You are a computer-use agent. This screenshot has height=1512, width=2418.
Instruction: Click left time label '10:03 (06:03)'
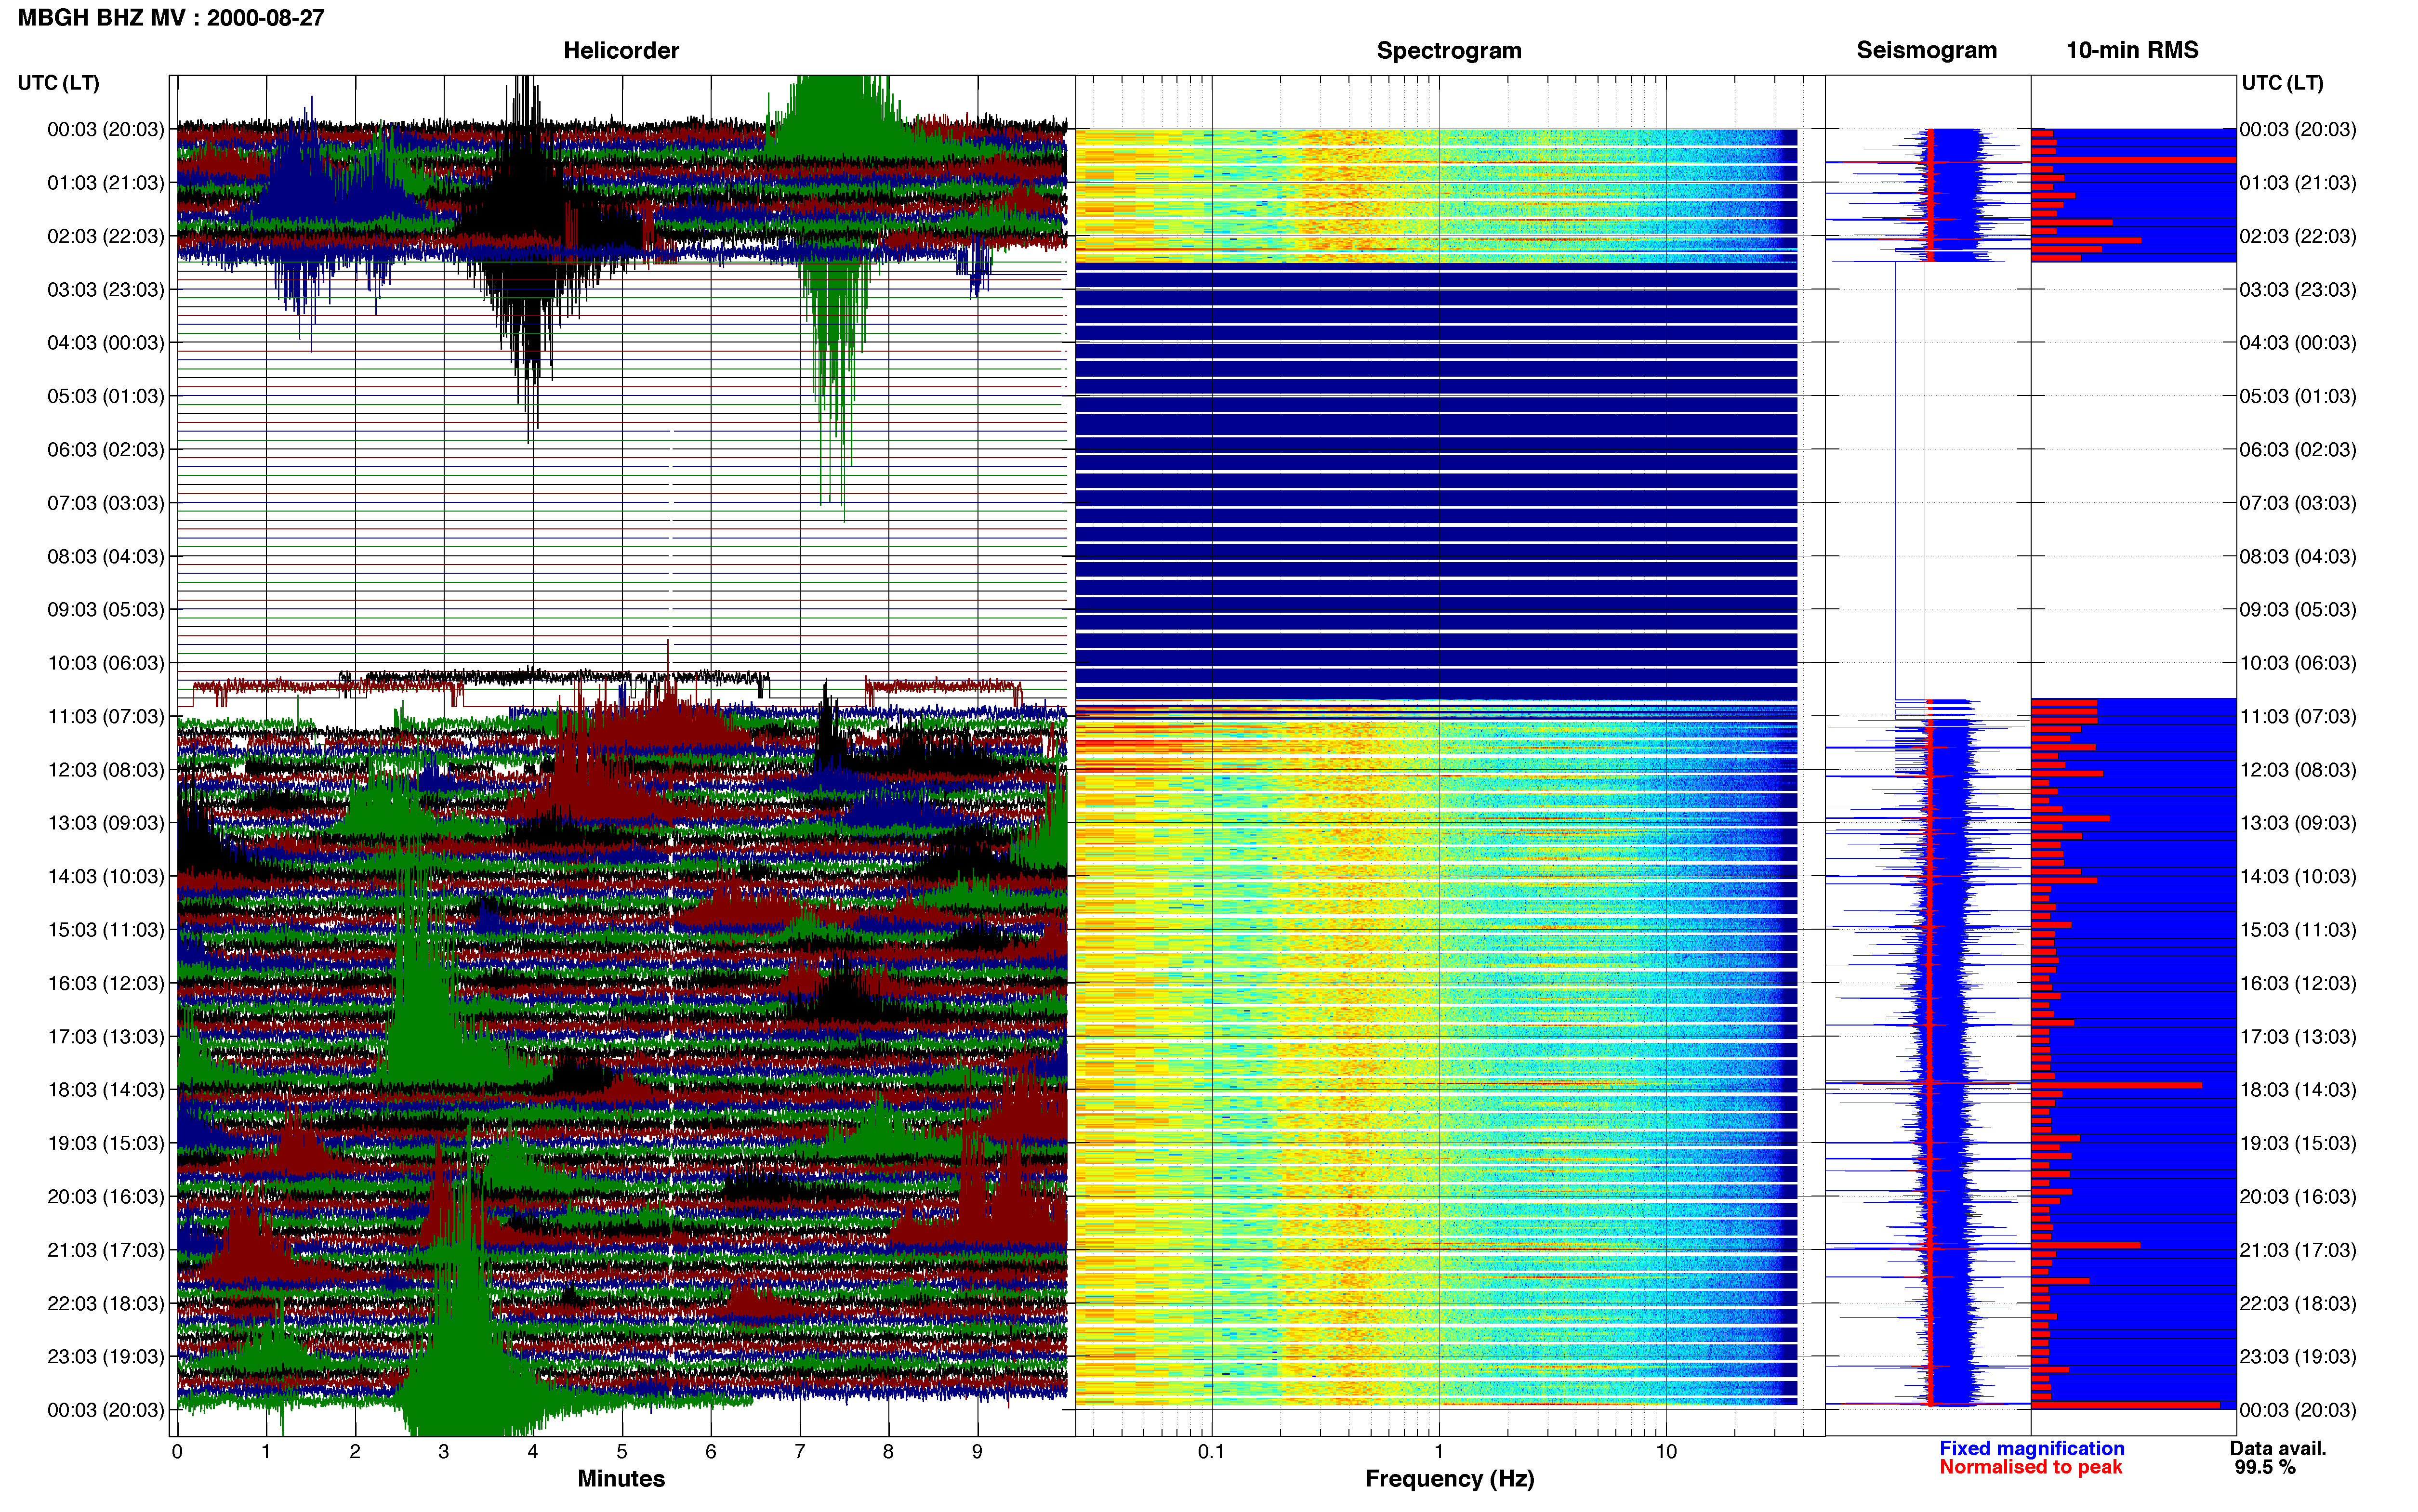[106, 663]
